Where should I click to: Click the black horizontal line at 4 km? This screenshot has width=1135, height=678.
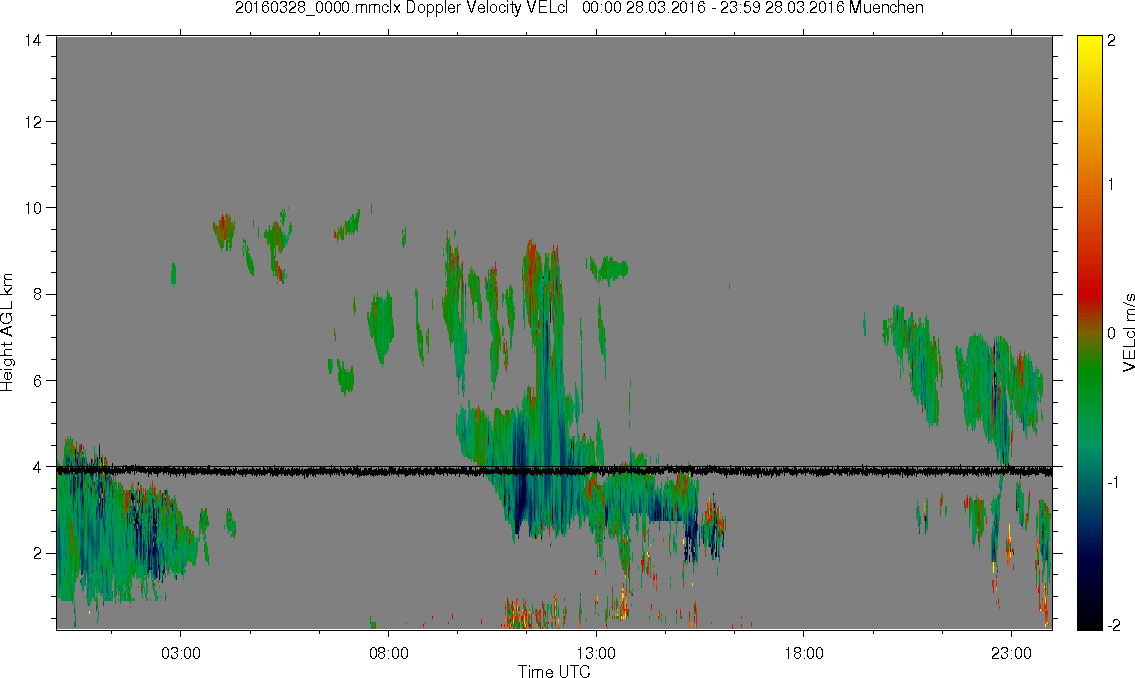pyautogui.click(x=554, y=470)
